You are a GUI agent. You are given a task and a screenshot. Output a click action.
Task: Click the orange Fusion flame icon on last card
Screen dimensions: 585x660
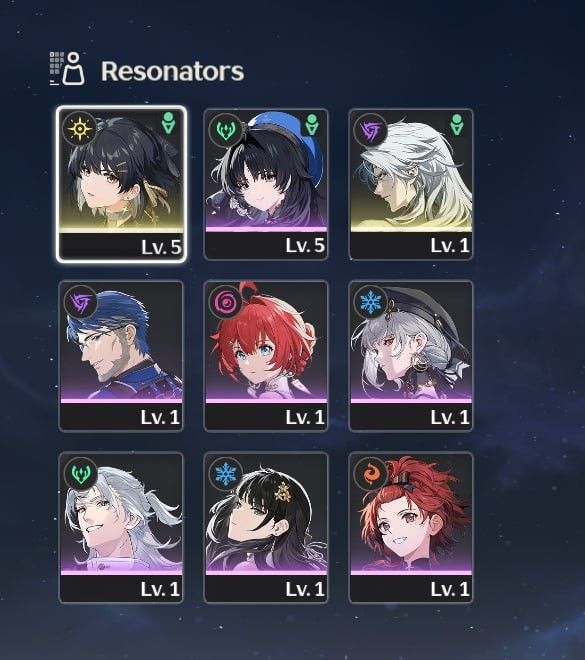click(x=370, y=474)
